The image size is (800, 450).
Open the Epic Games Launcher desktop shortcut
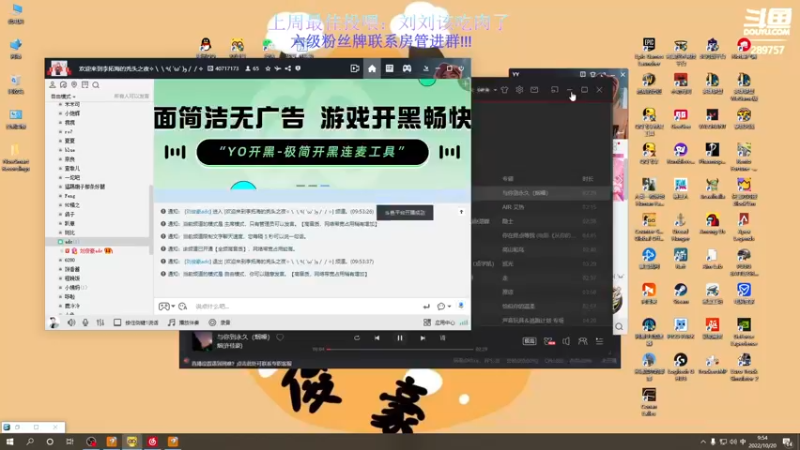coord(649,52)
